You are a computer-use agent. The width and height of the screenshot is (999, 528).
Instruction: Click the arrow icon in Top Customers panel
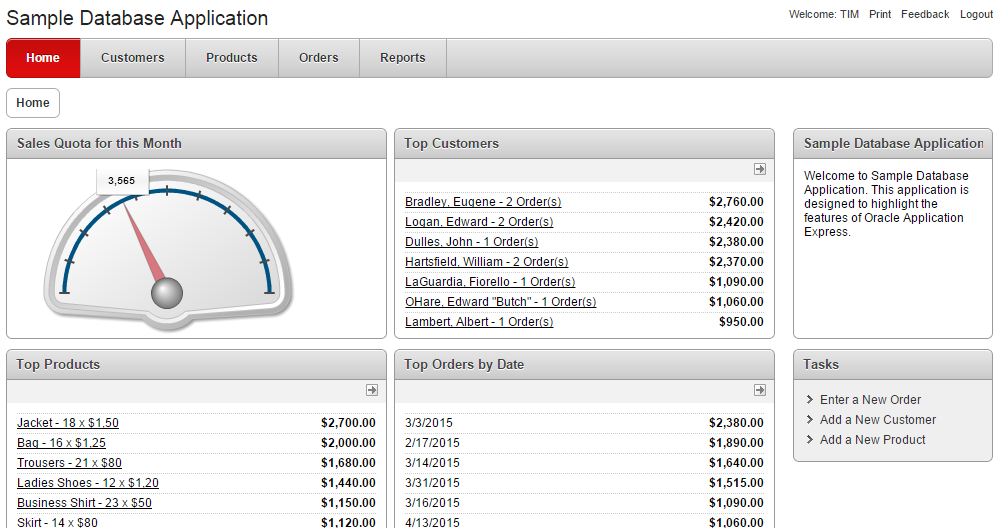[x=759, y=169]
